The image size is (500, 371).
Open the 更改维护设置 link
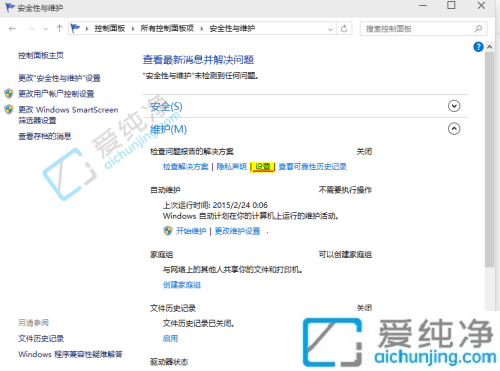coord(237,231)
